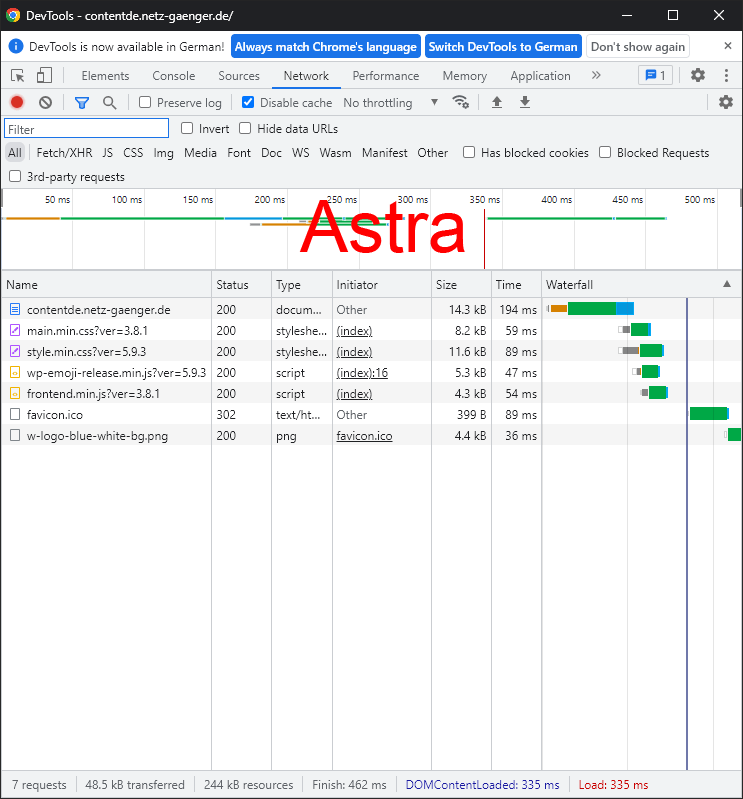Export HAR file download arrow
The image size is (743, 799).
[525, 102]
